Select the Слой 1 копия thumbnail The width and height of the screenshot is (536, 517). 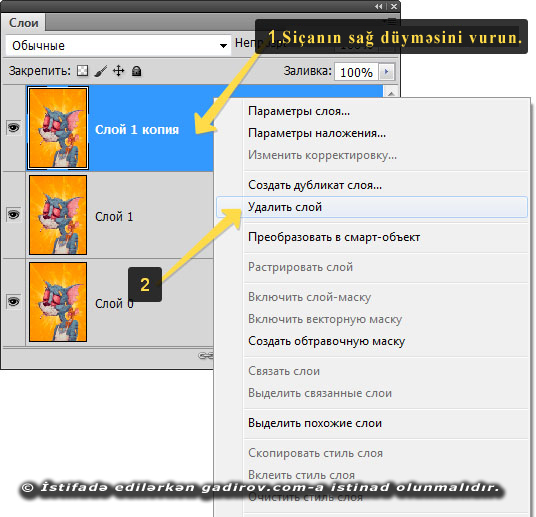(x=58, y=128)
